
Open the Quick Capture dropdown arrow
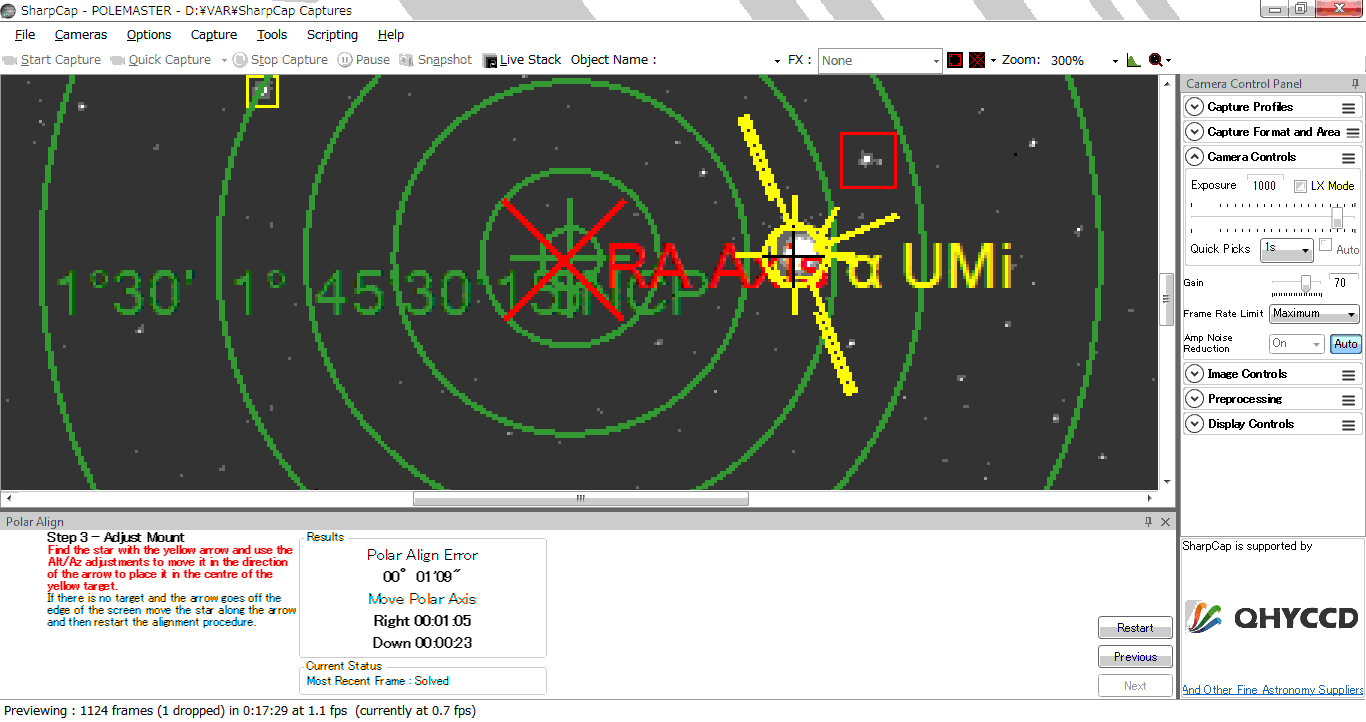coord(224,61)
